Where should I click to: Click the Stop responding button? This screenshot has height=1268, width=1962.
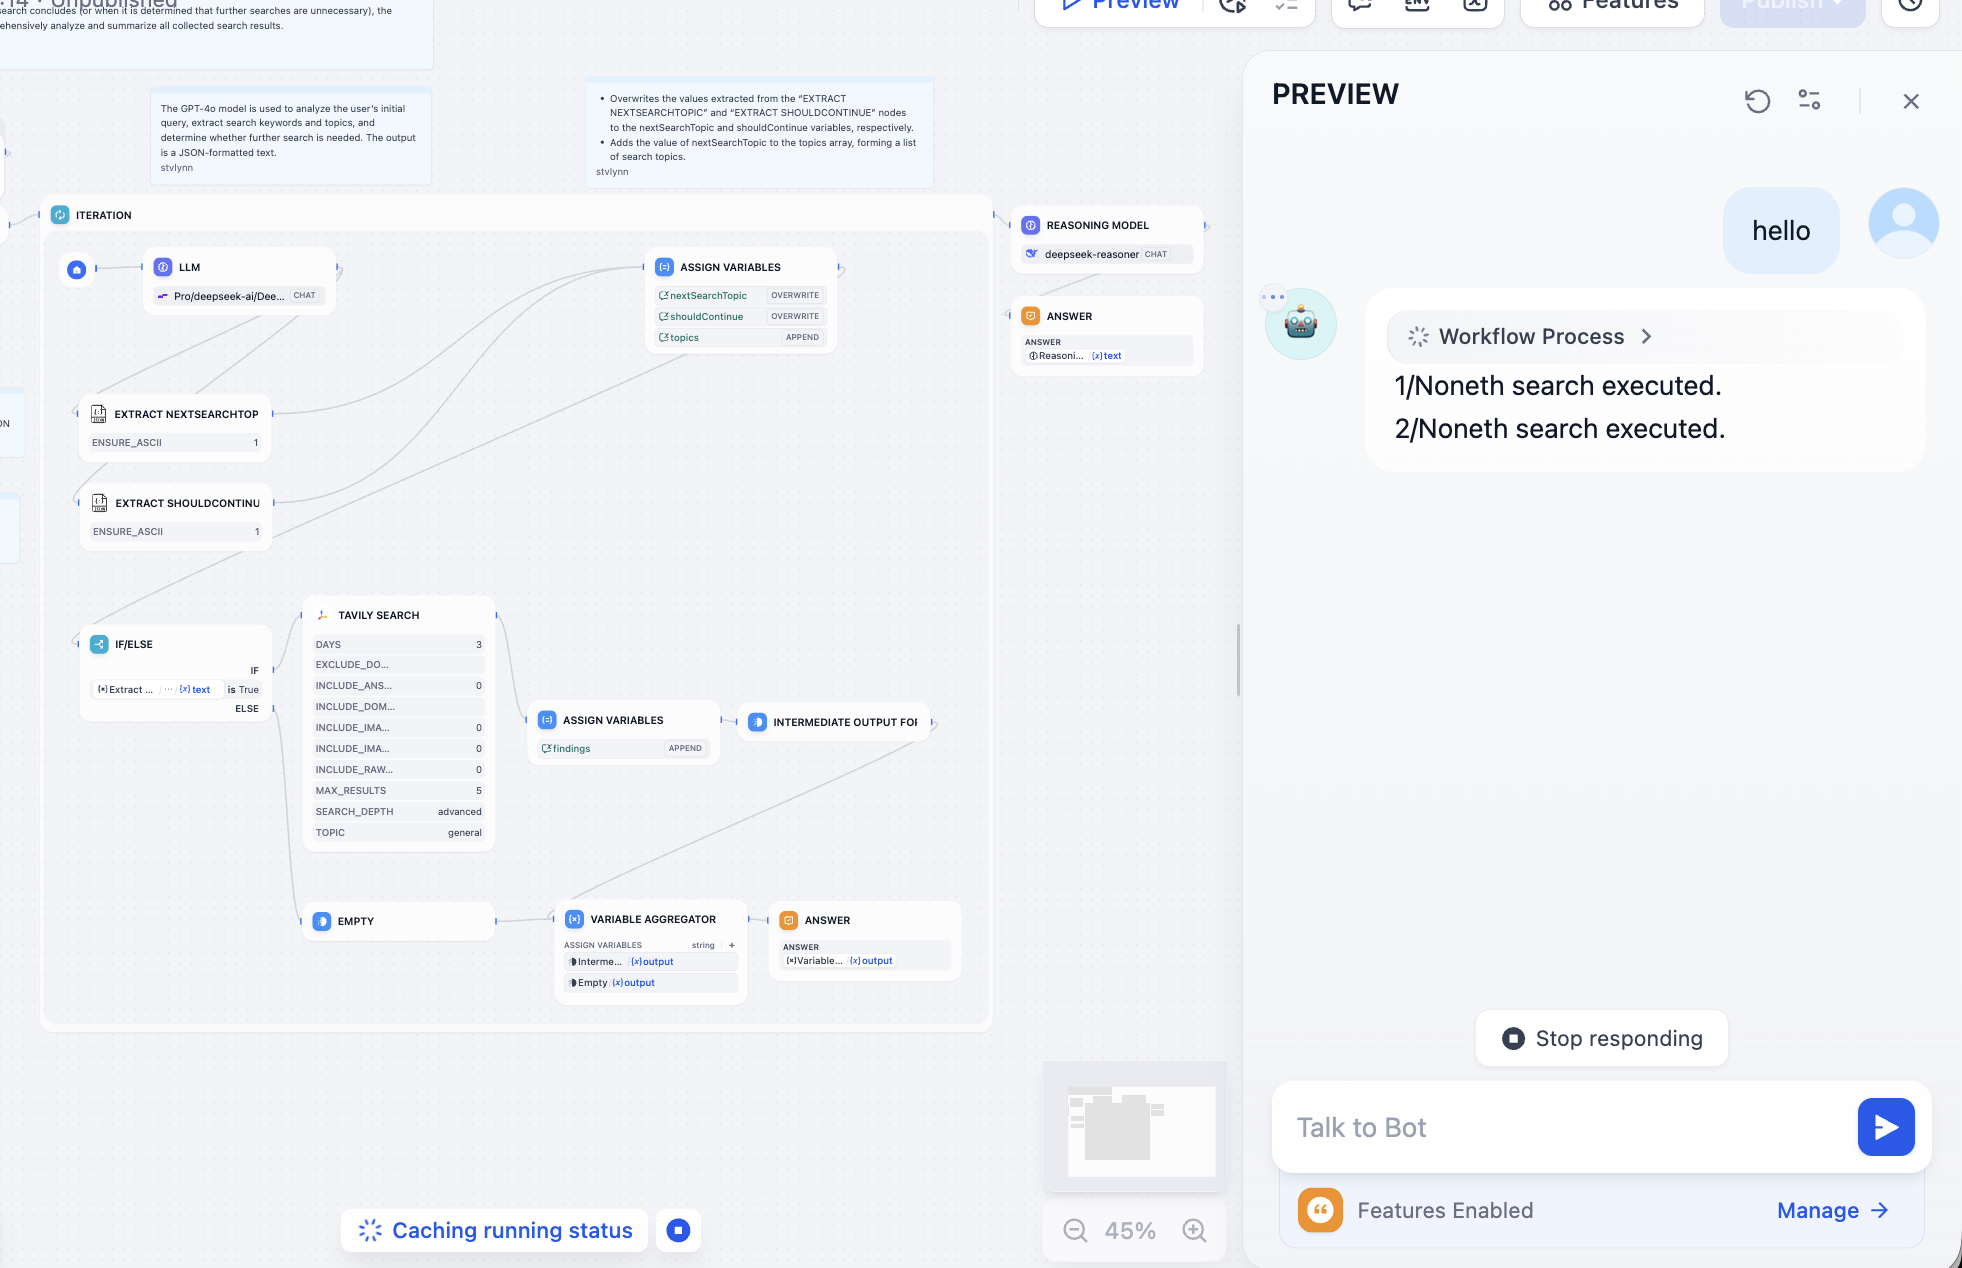pos(1601,1038)
